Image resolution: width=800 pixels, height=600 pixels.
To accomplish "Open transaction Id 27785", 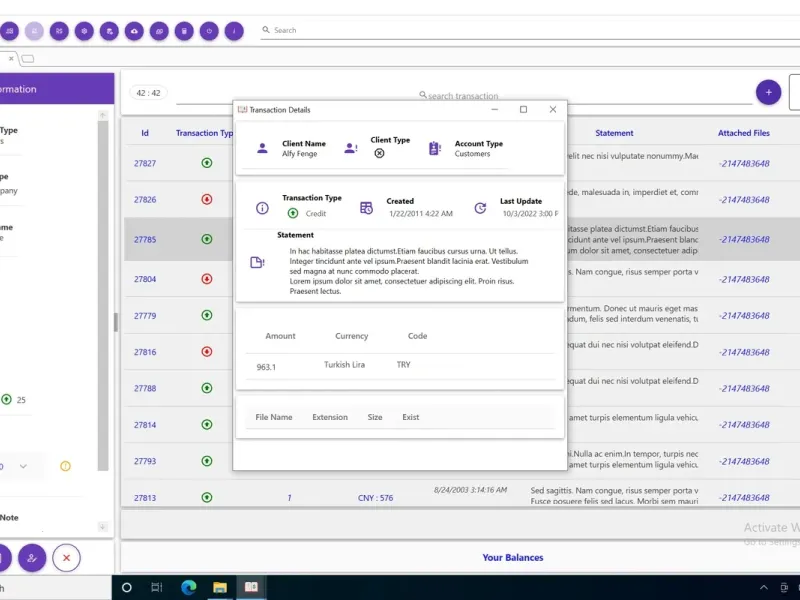I will 145,239.
